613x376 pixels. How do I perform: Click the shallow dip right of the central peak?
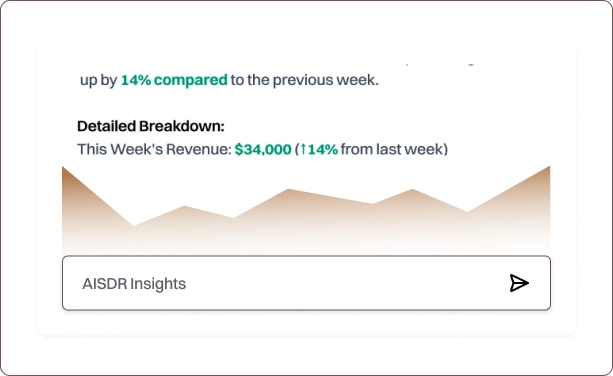pyautogui.click(x=372, y=204)
